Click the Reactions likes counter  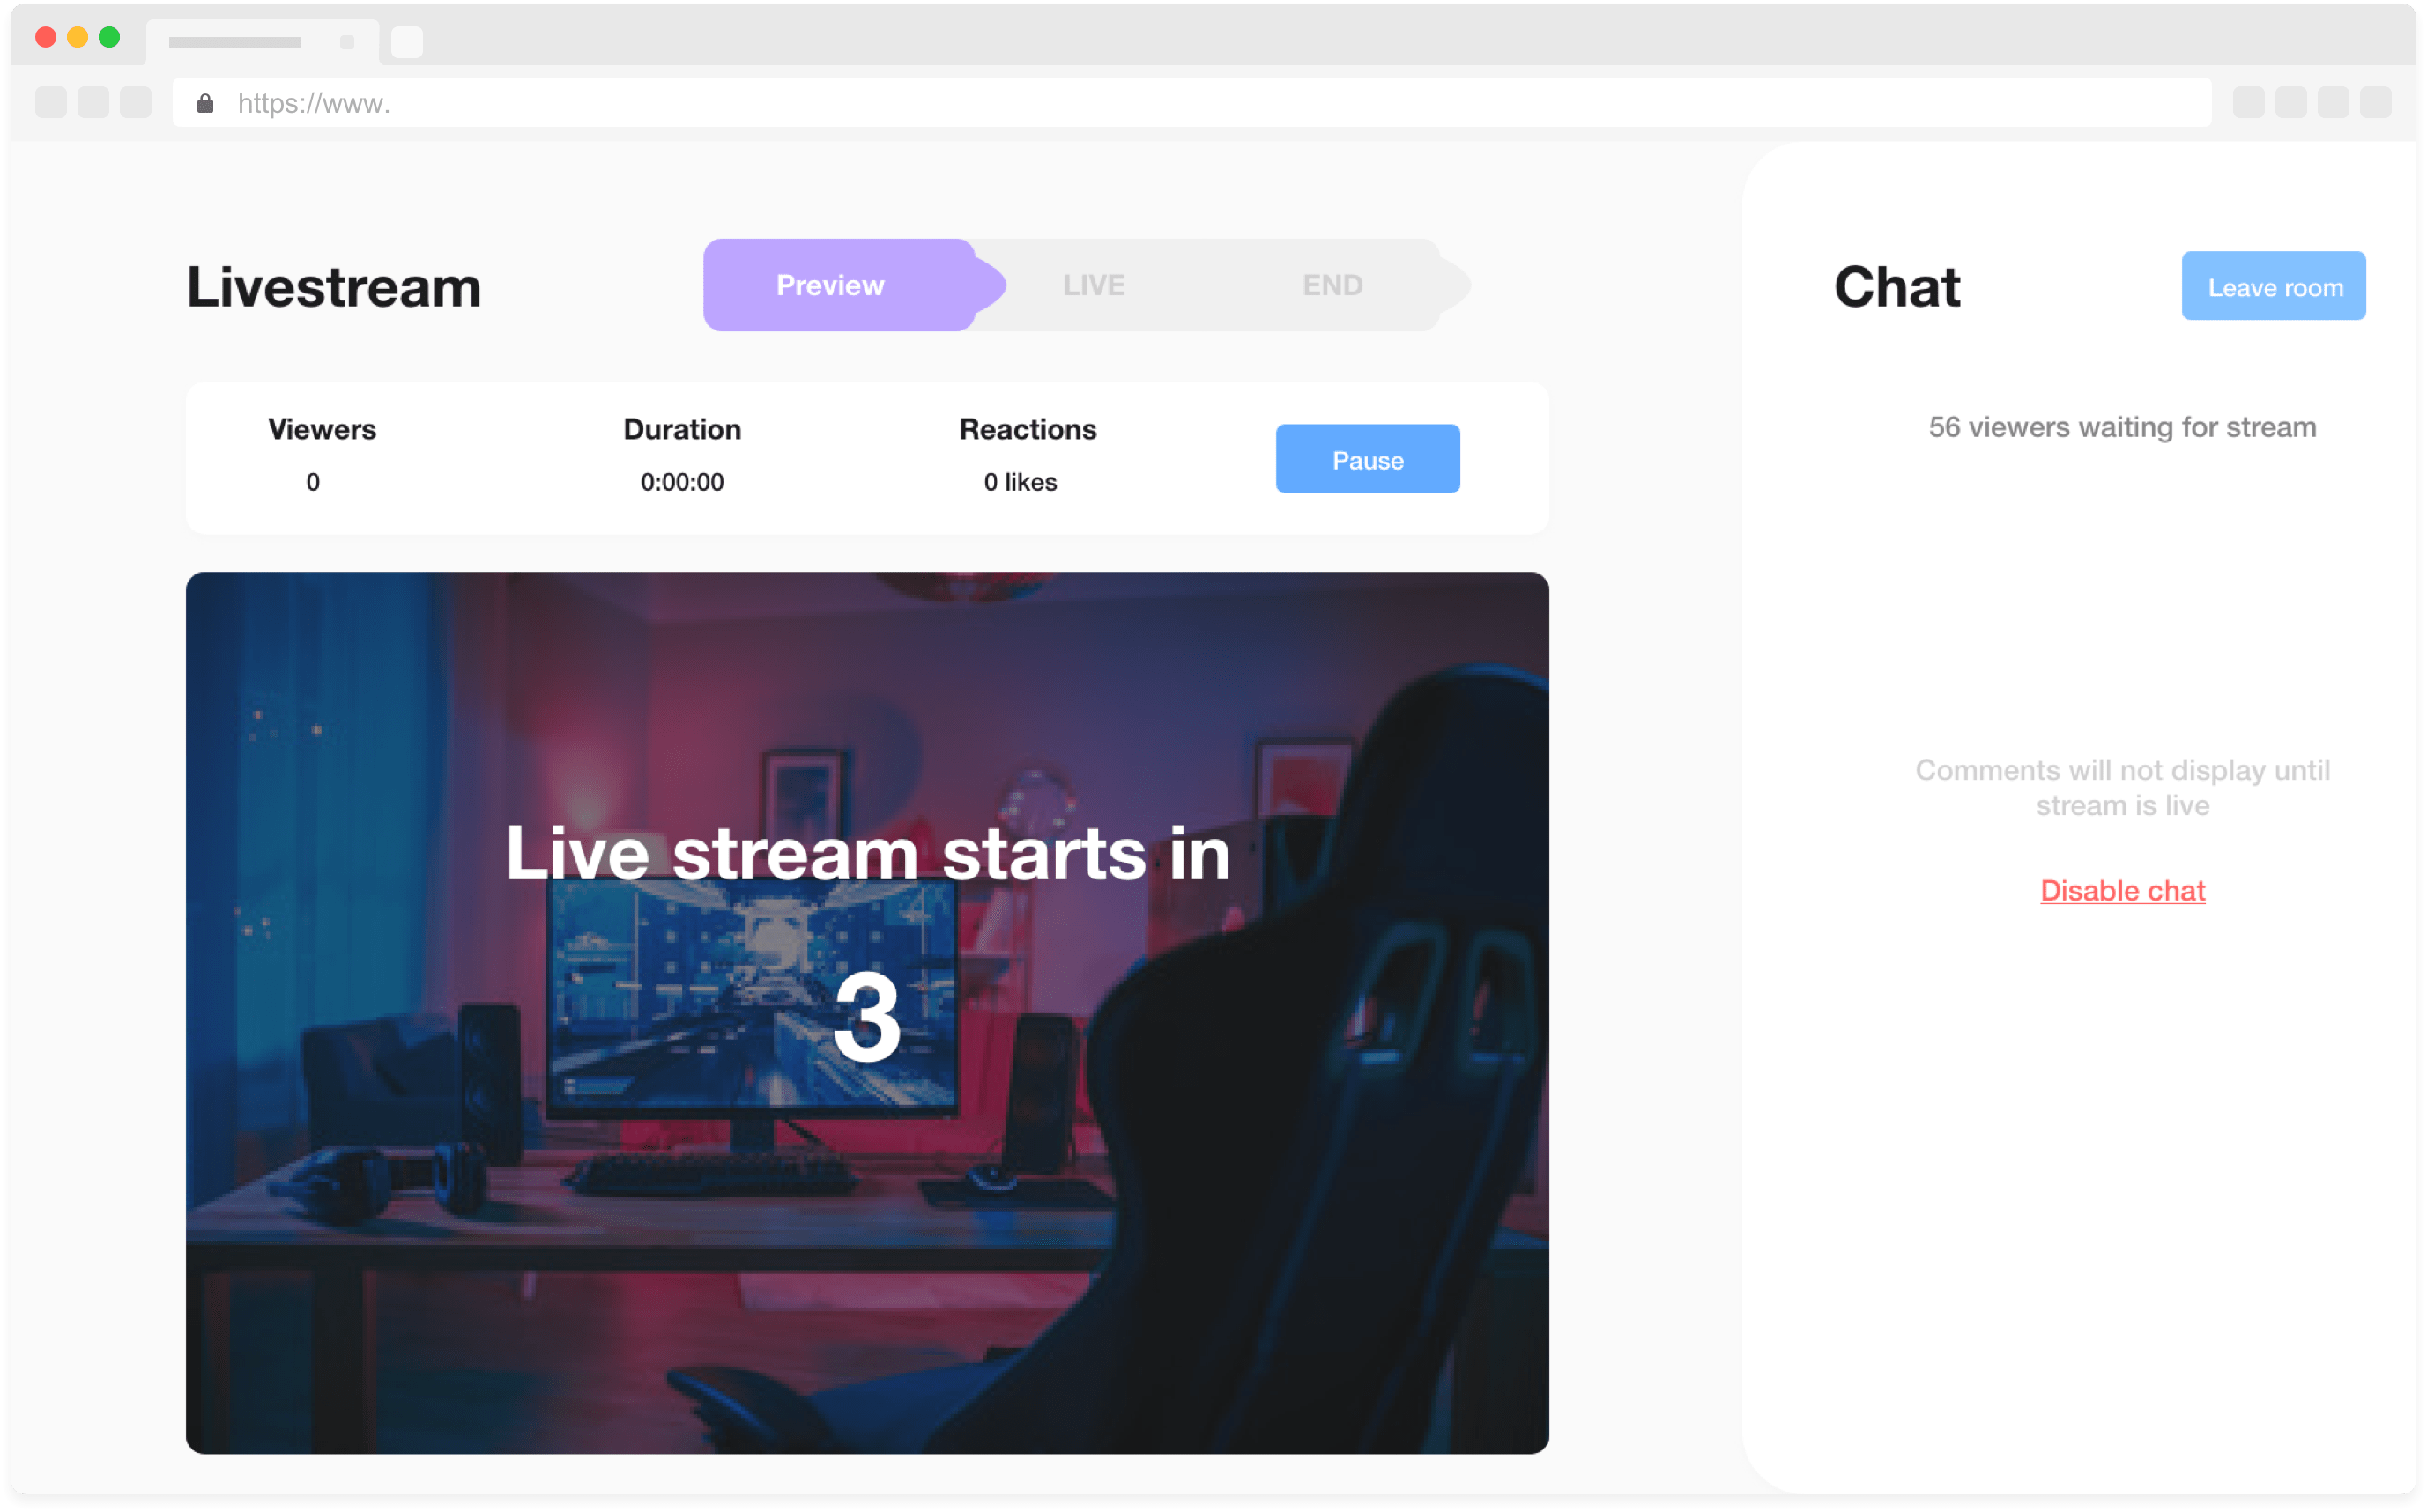pyautogui.click(x=1020, y=483)
